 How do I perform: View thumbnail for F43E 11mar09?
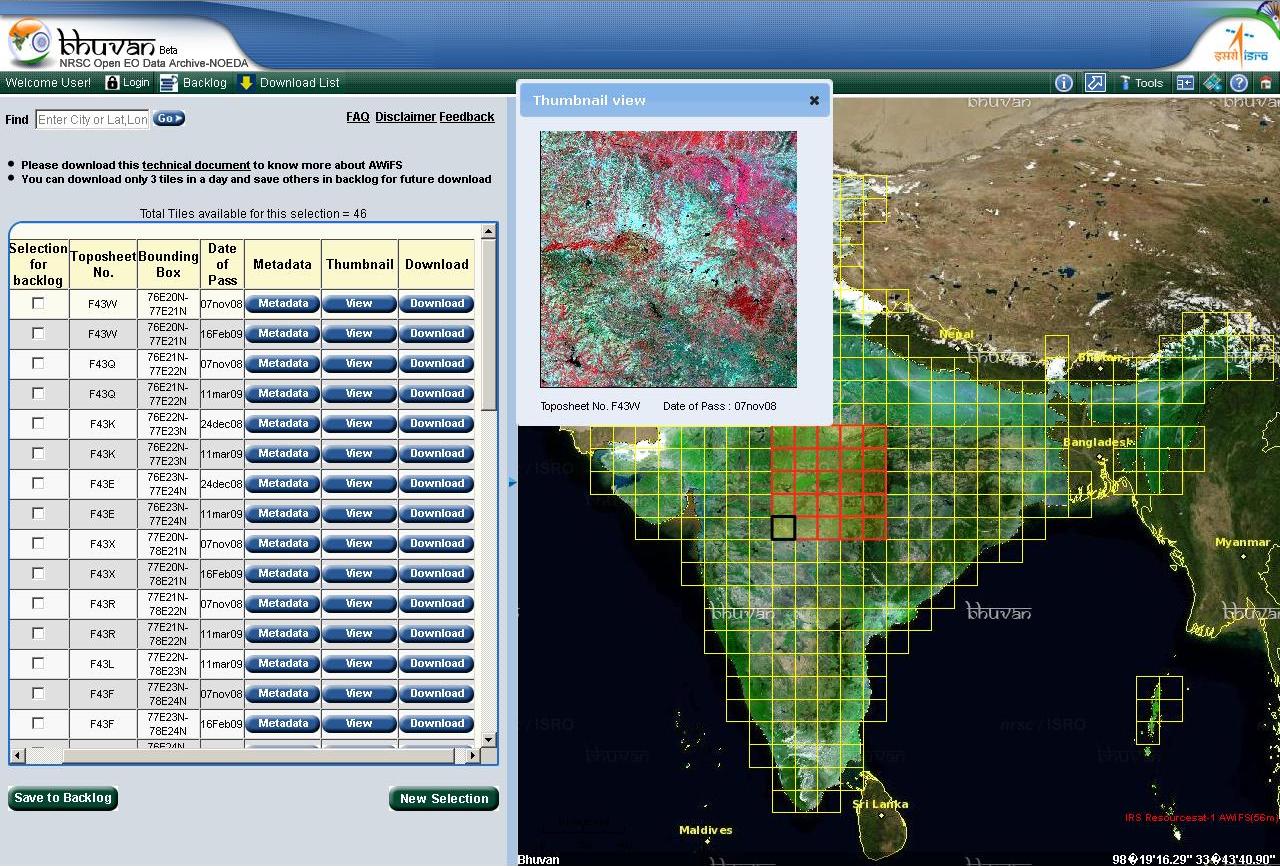(x=359, y=513)
